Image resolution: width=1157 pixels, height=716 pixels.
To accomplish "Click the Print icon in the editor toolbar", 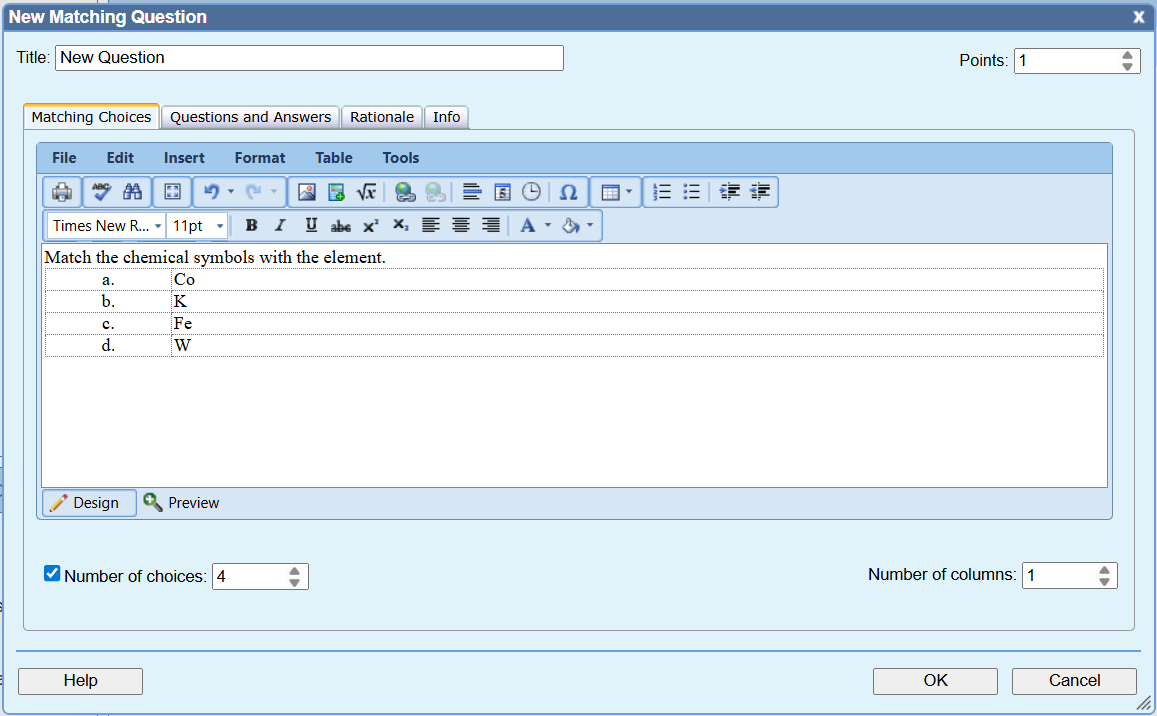I will (61, 191).
